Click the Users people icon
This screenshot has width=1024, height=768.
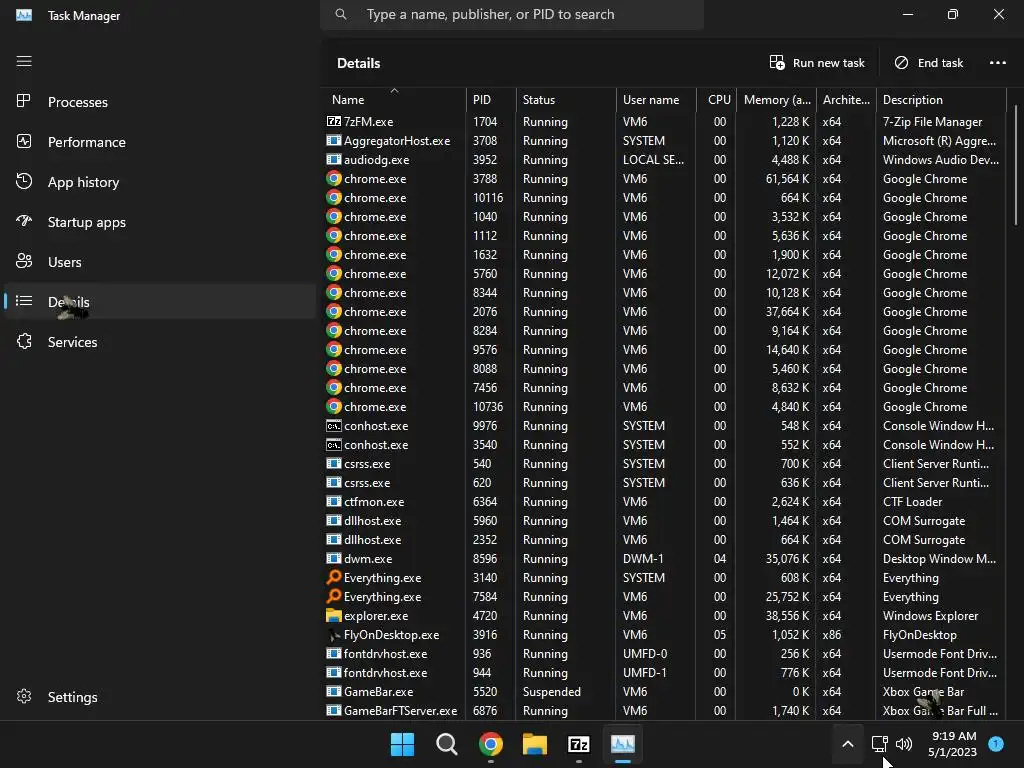tap(24, 261)
